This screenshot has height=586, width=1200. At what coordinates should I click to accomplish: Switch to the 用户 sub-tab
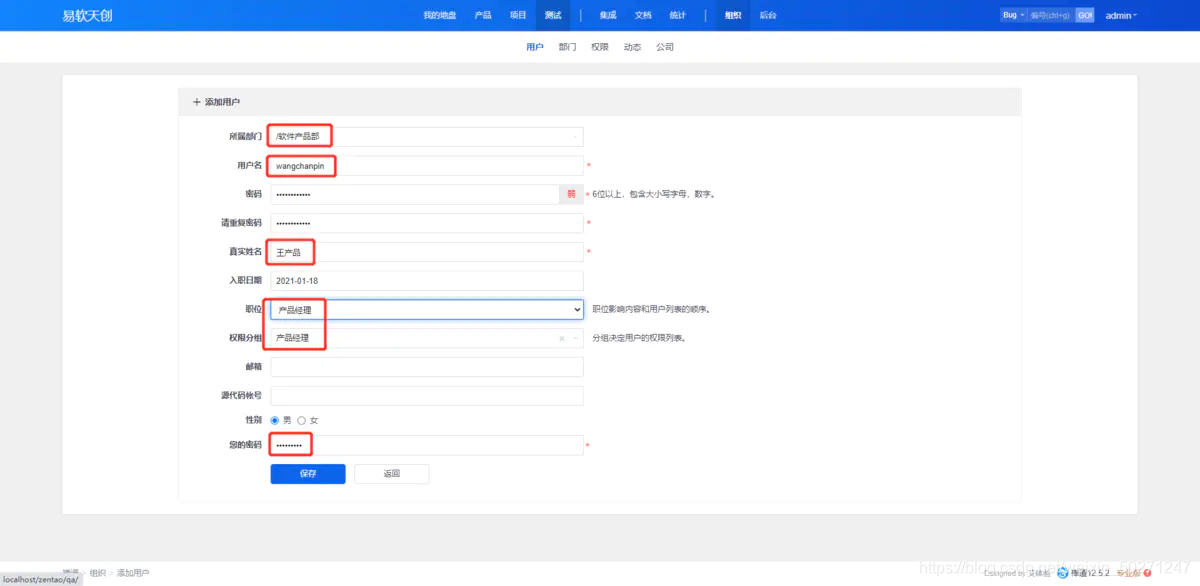click(535, 47)
